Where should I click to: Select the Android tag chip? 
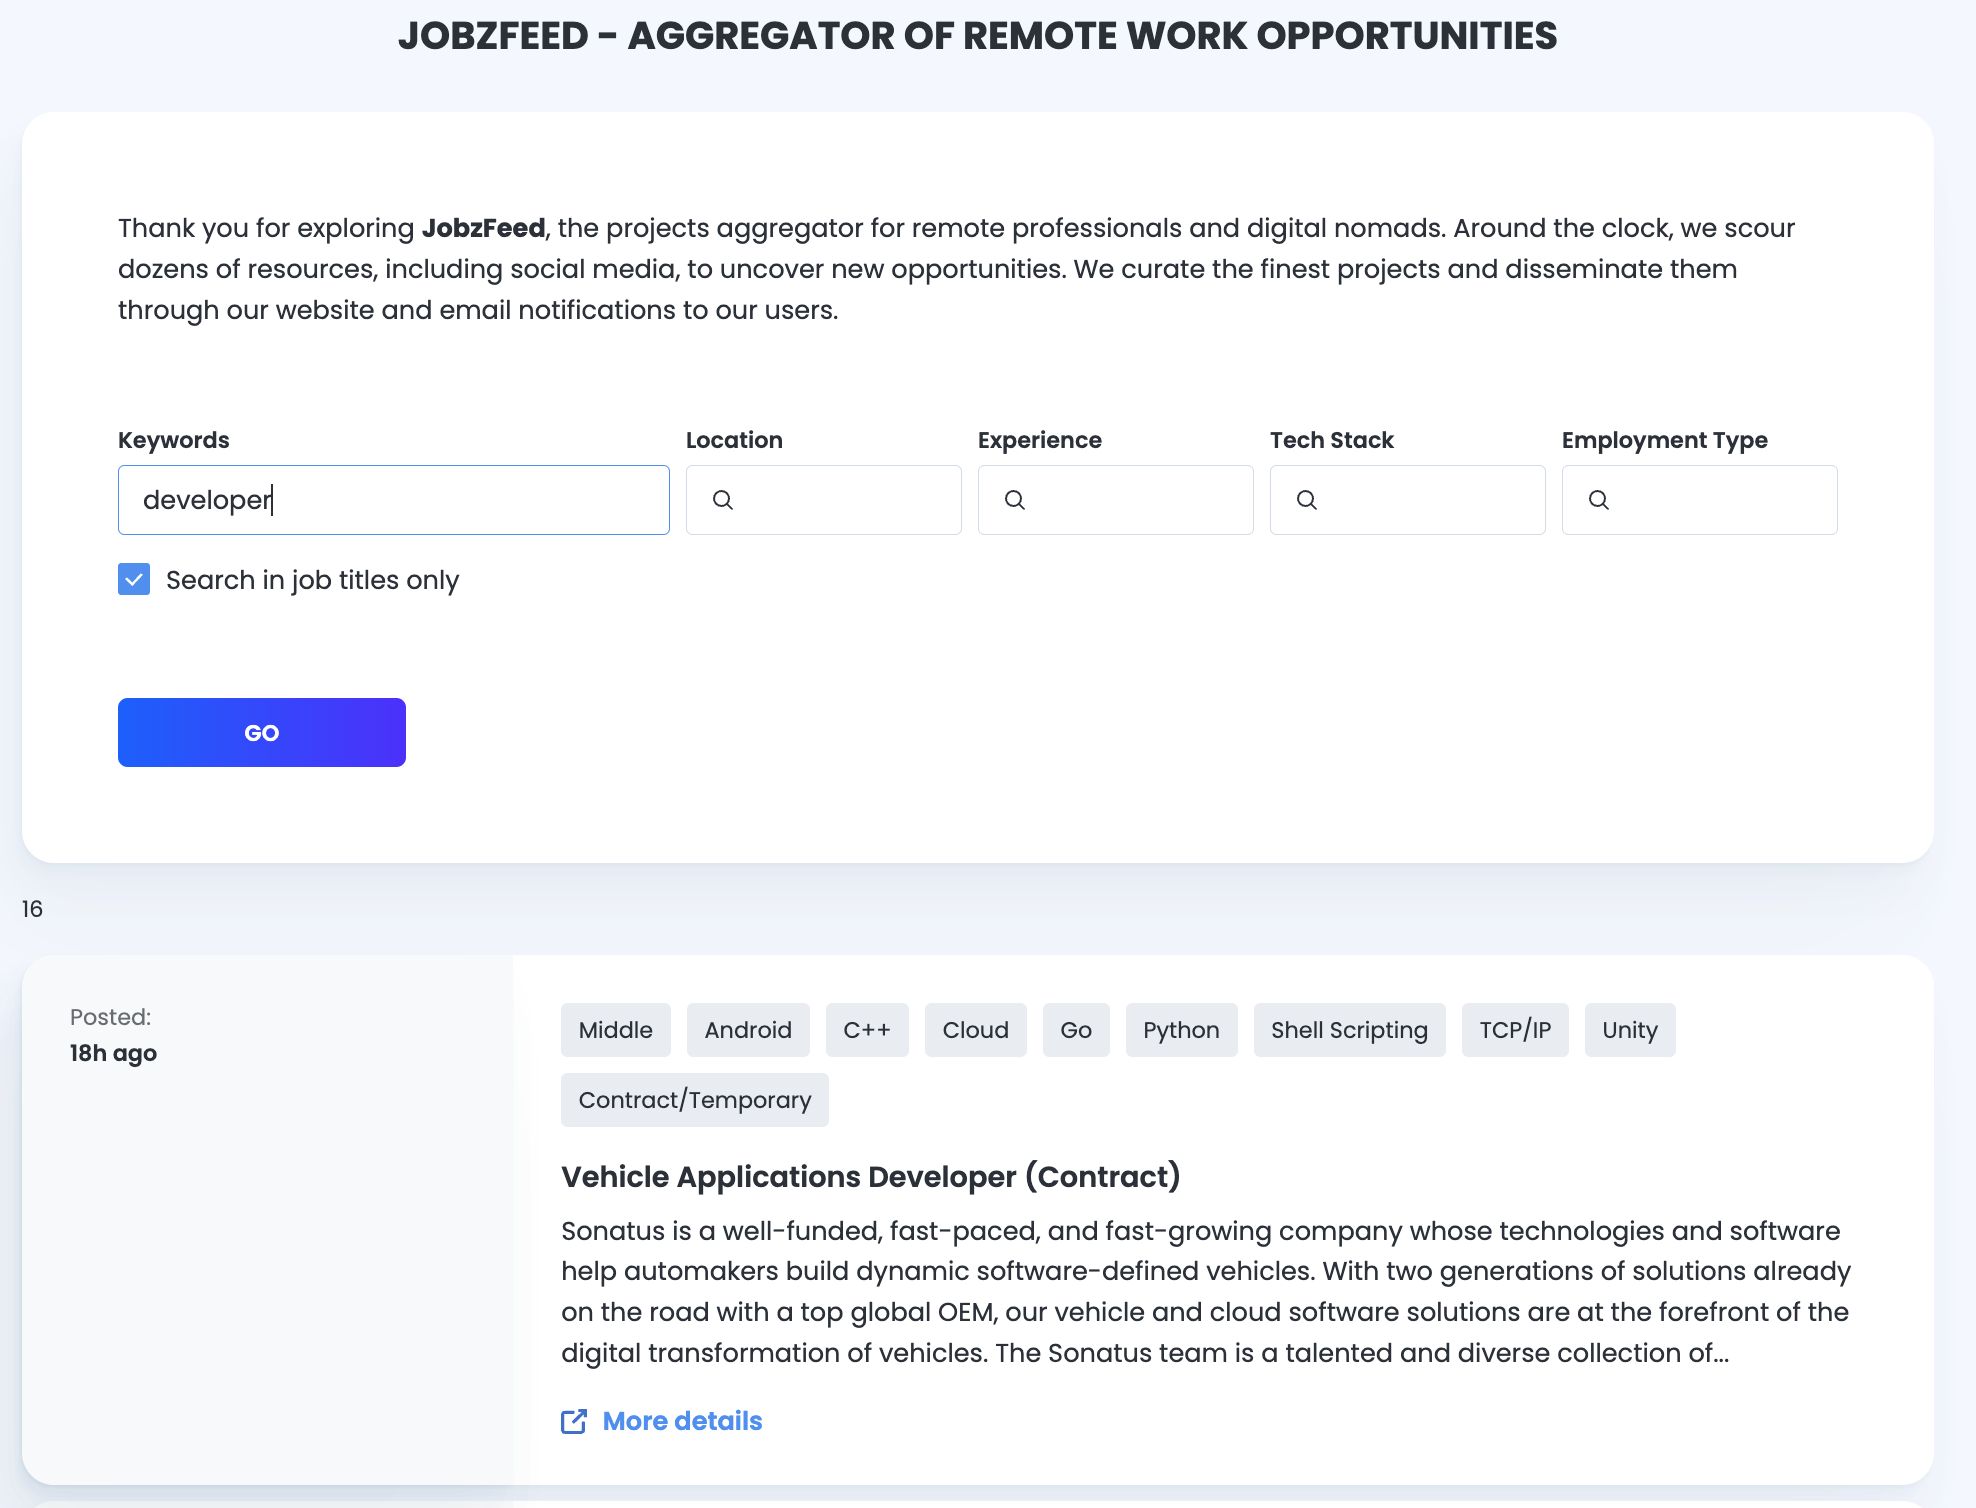coord(748,1030)
